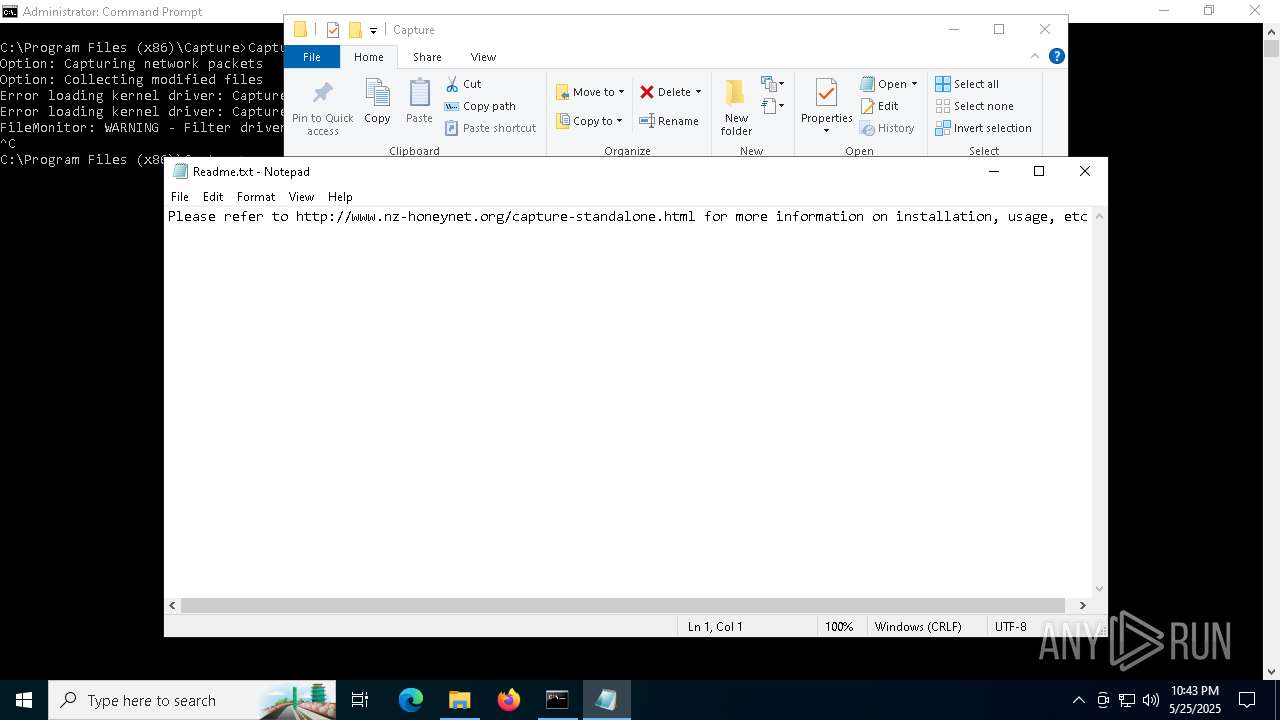This screenshot has height=720, width=1280.
Task: Open Notepad Format menu
Action: click(x=256, y=197)
